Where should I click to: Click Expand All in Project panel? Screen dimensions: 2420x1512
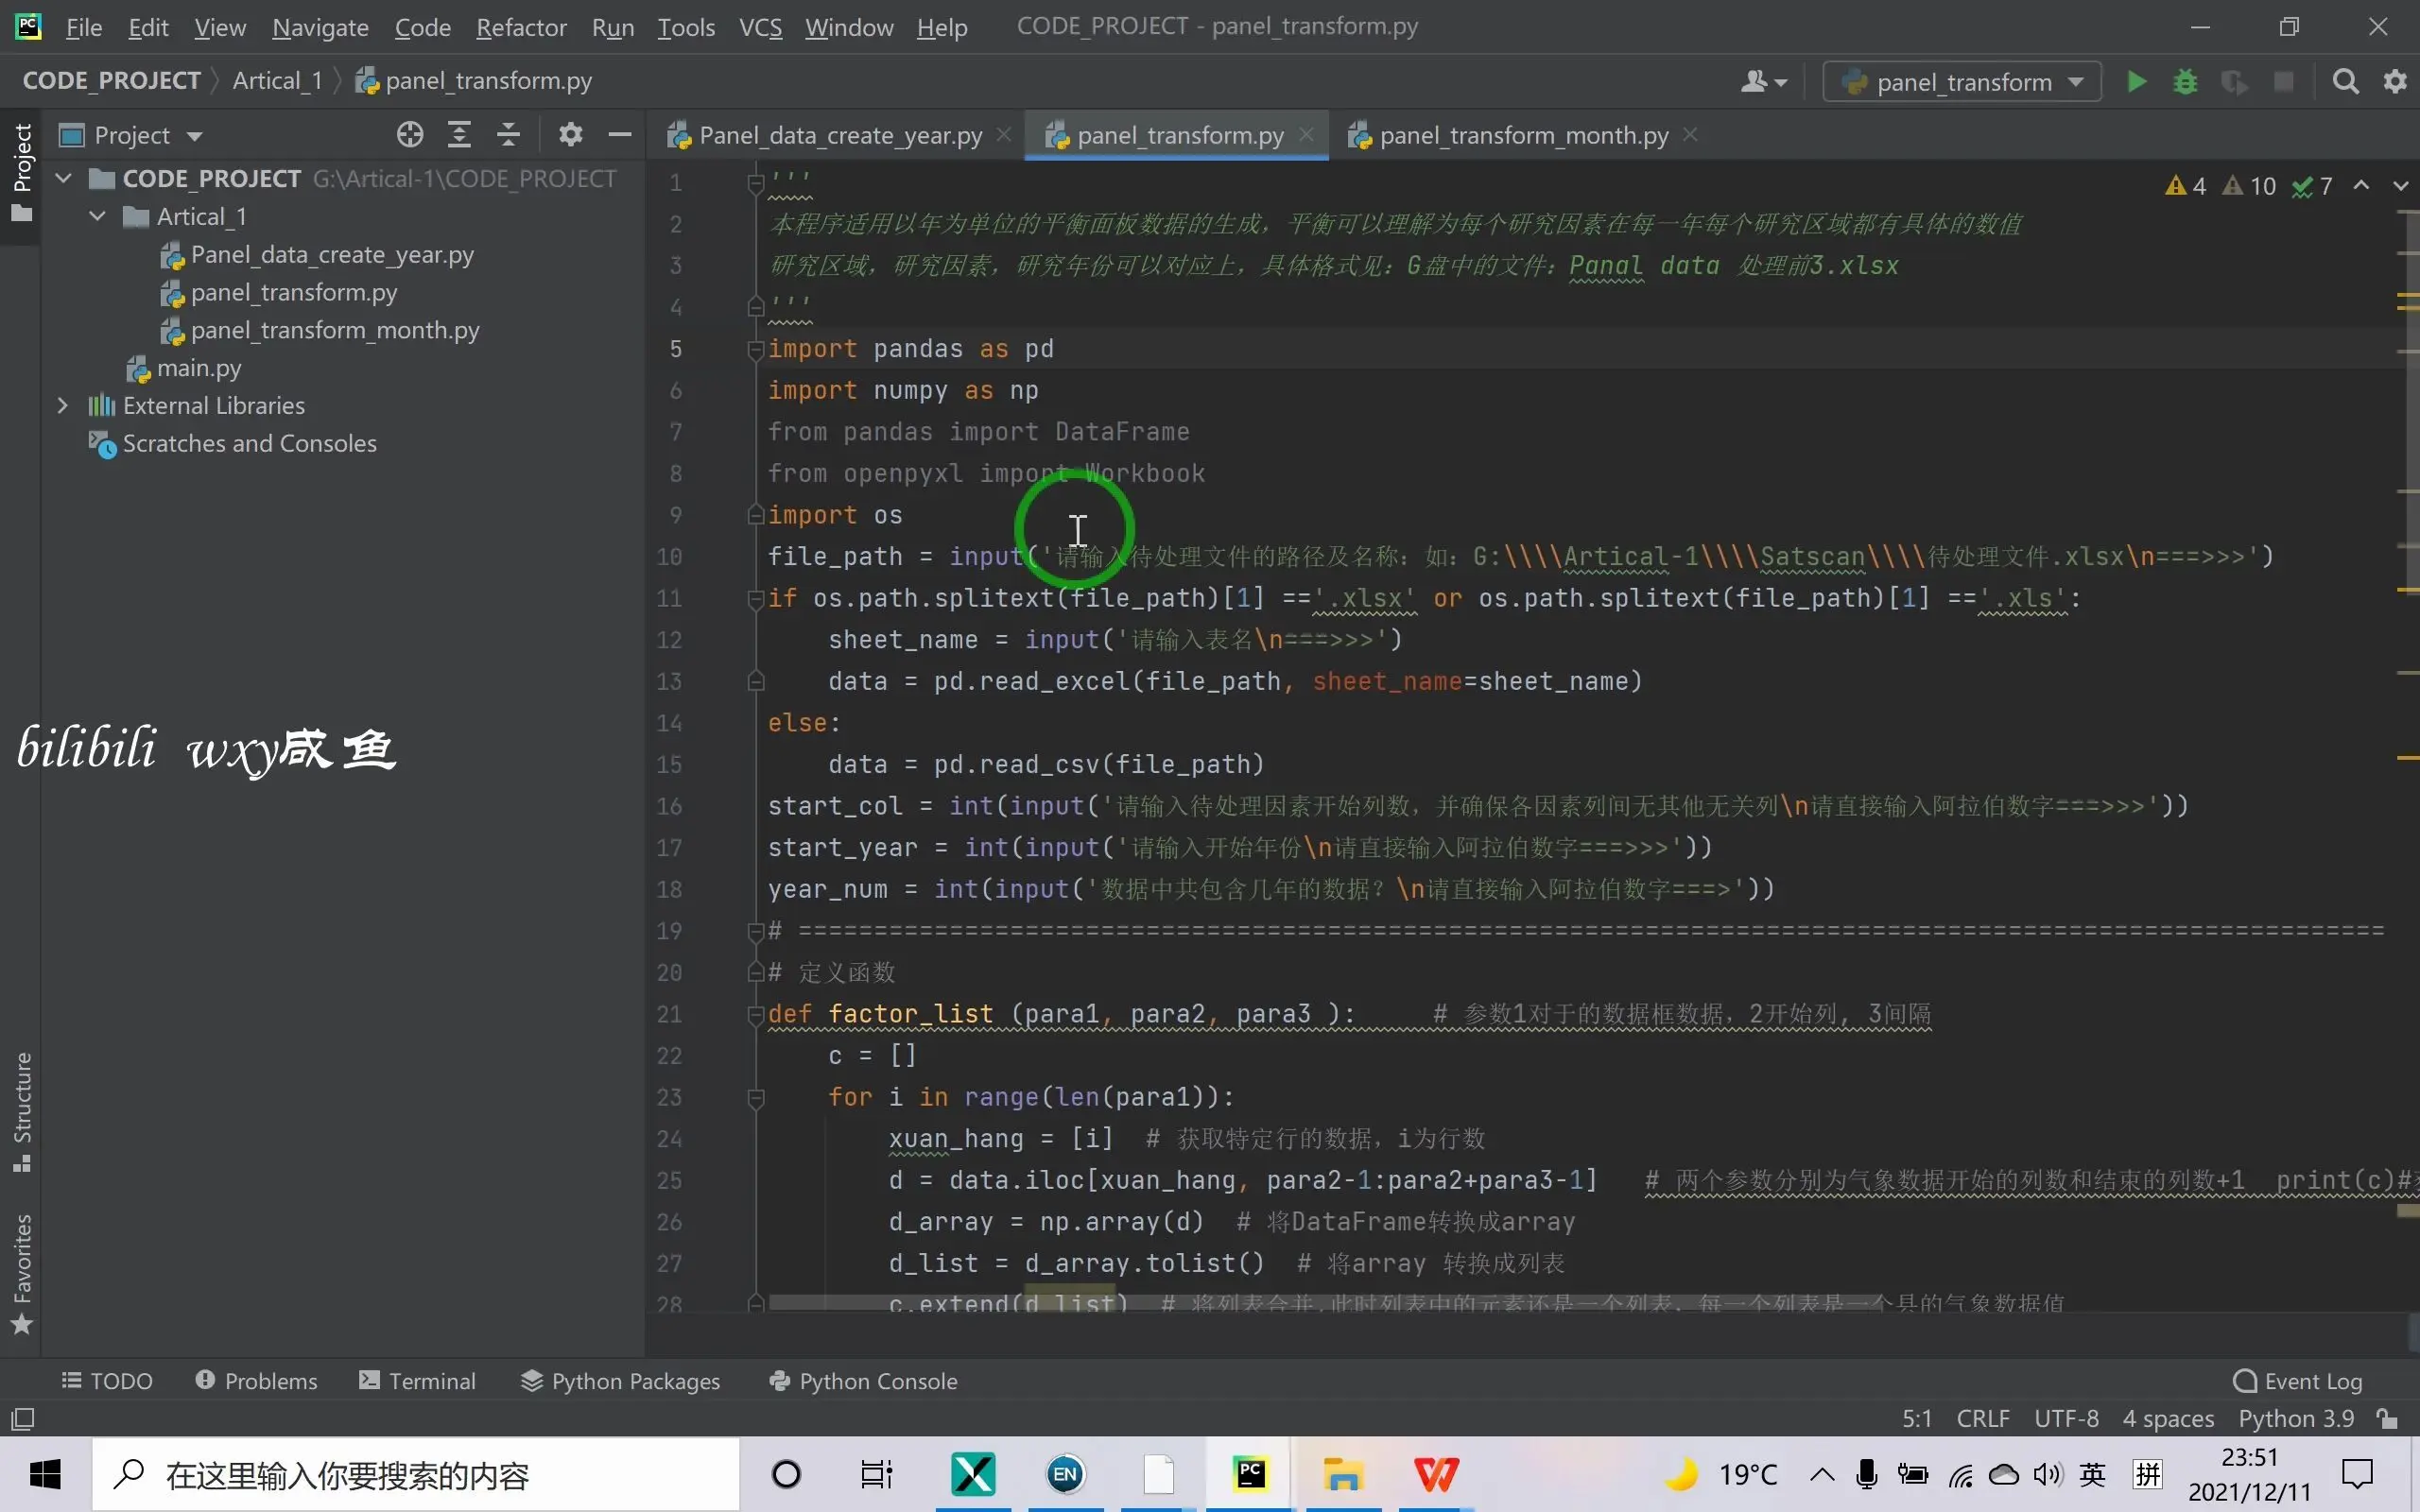click(459, 135)
